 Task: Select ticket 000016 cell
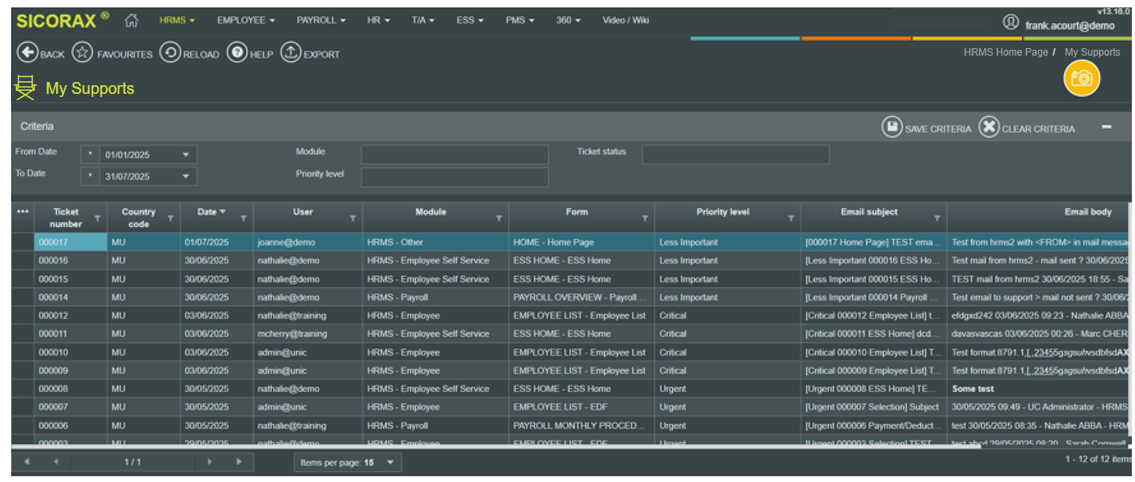(x=70, y=261)
